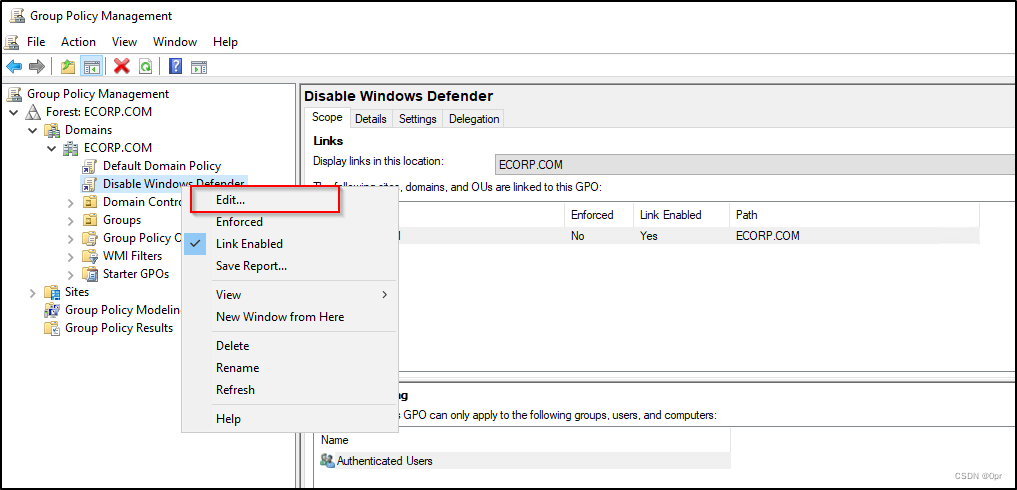The image size is (1017, 490).
Task: Sort by the Link Enabled column header
Action: tap(681, 215)
